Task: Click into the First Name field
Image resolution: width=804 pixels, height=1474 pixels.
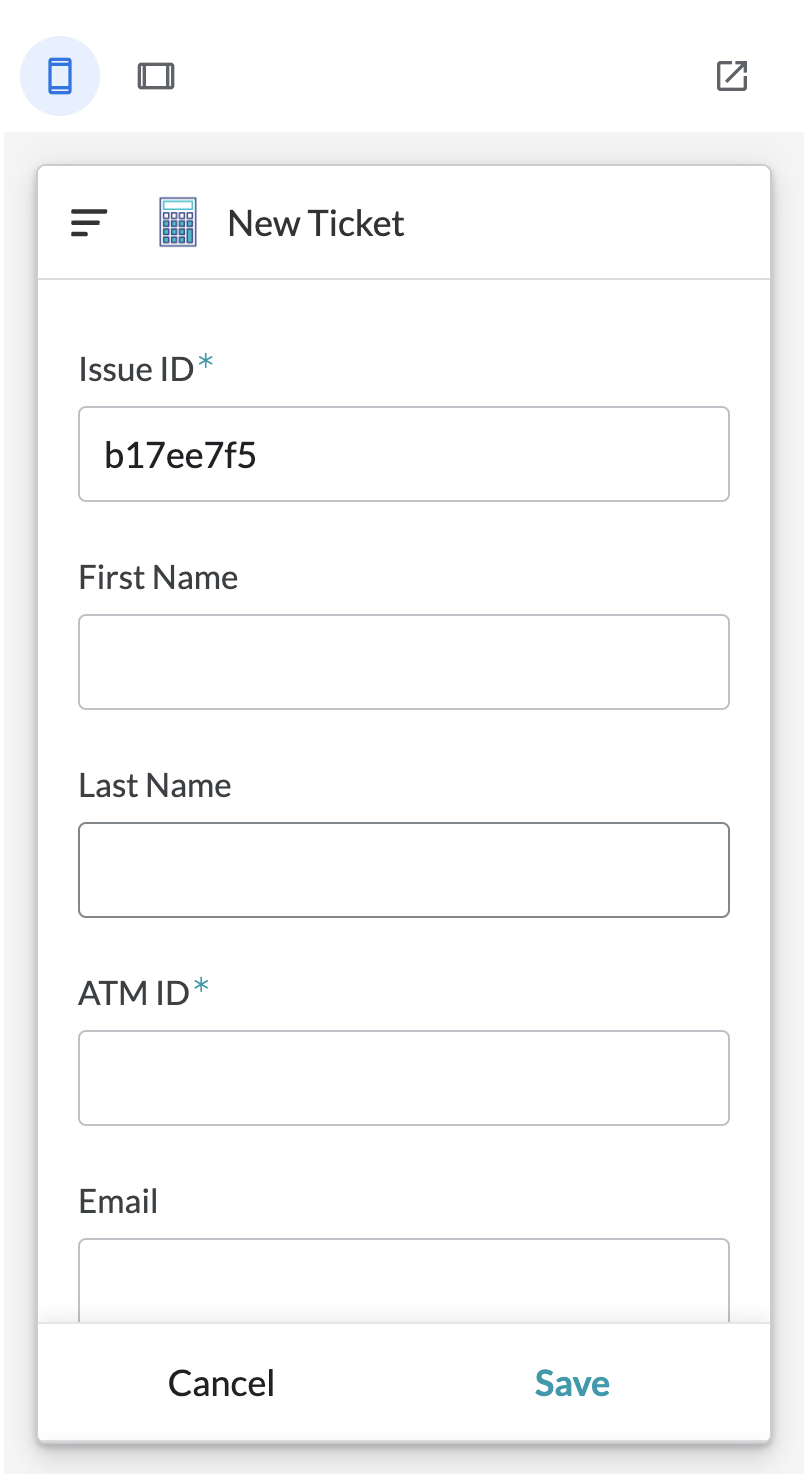Action: coord(404,662)
